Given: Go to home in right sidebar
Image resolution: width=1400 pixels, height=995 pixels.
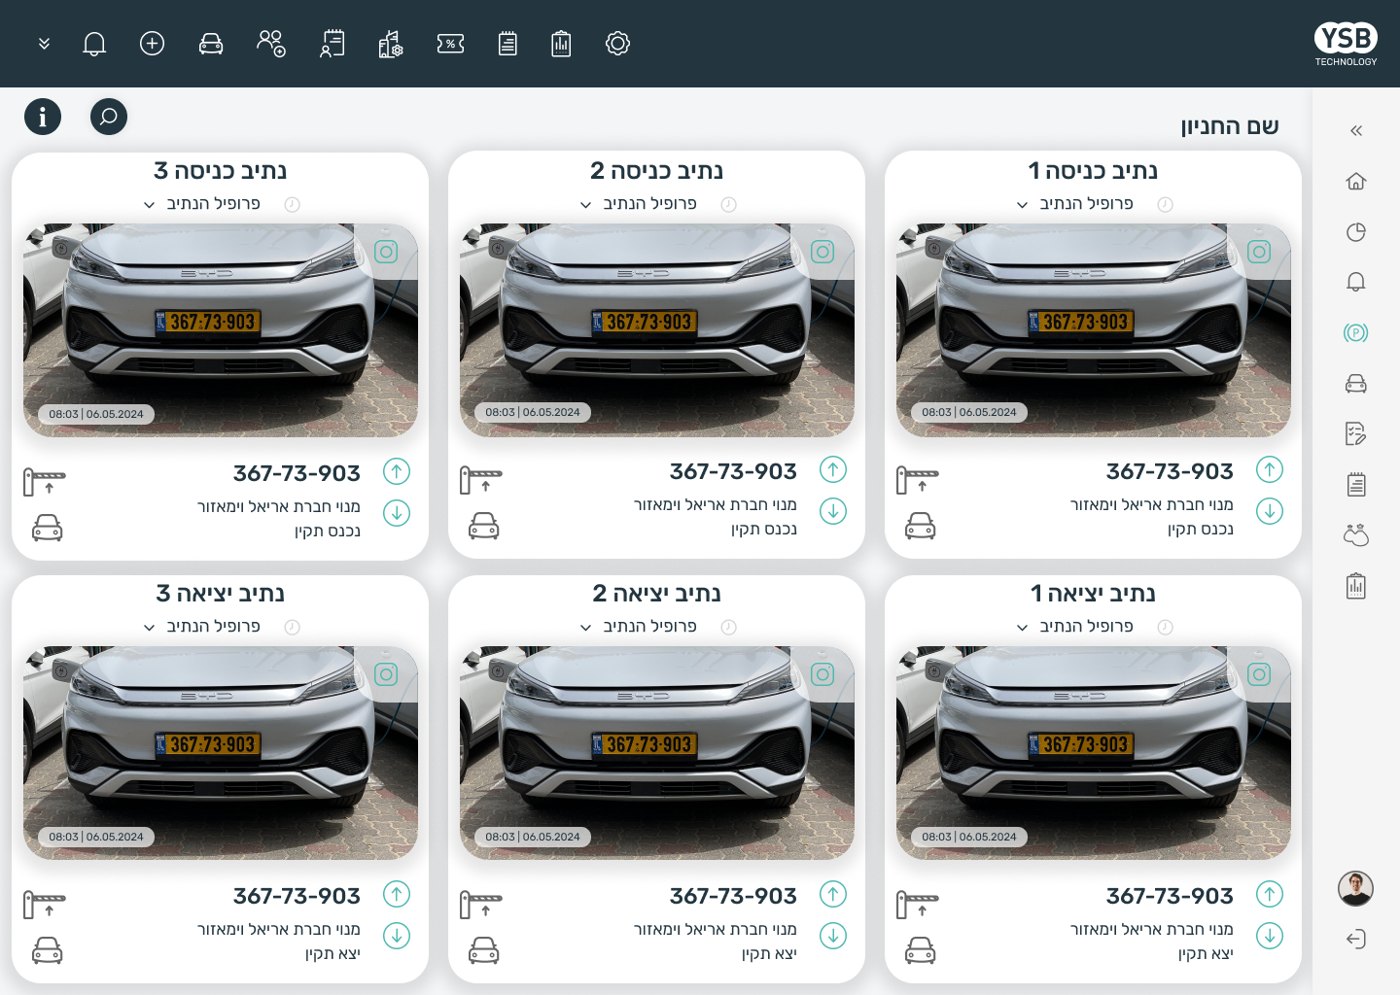Looking at the screenshot, I should [1356, 181].
